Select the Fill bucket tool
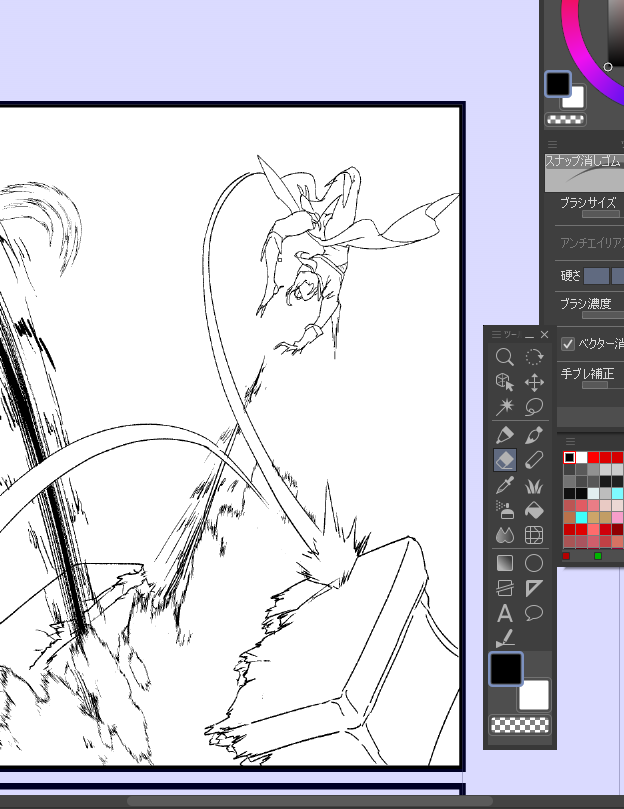The height and width of the screenshot is (809, 624). [x=534, y=510]
